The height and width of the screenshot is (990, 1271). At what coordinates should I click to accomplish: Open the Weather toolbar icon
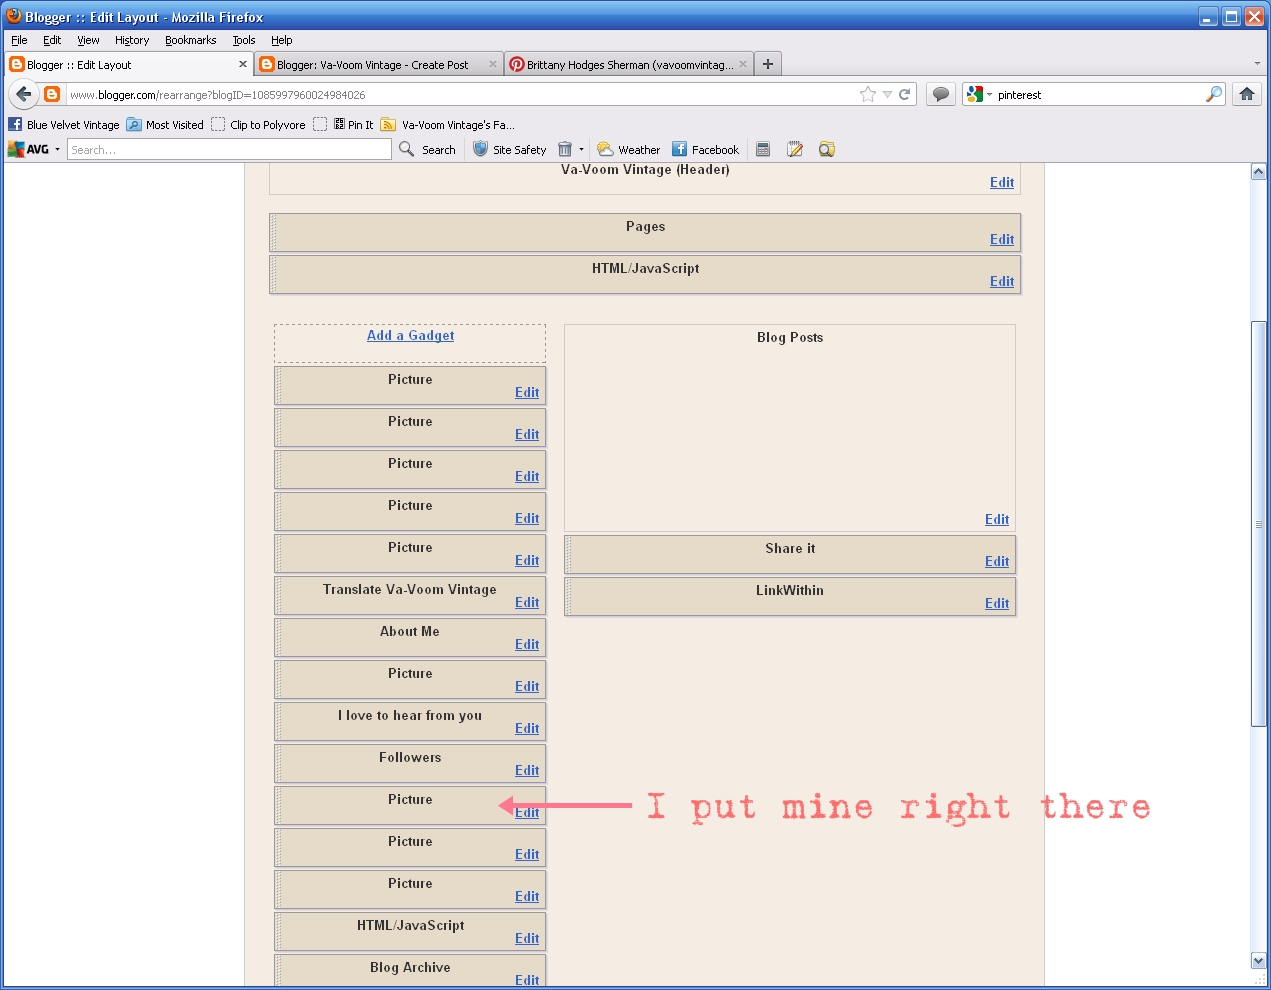tap(604, 149)
